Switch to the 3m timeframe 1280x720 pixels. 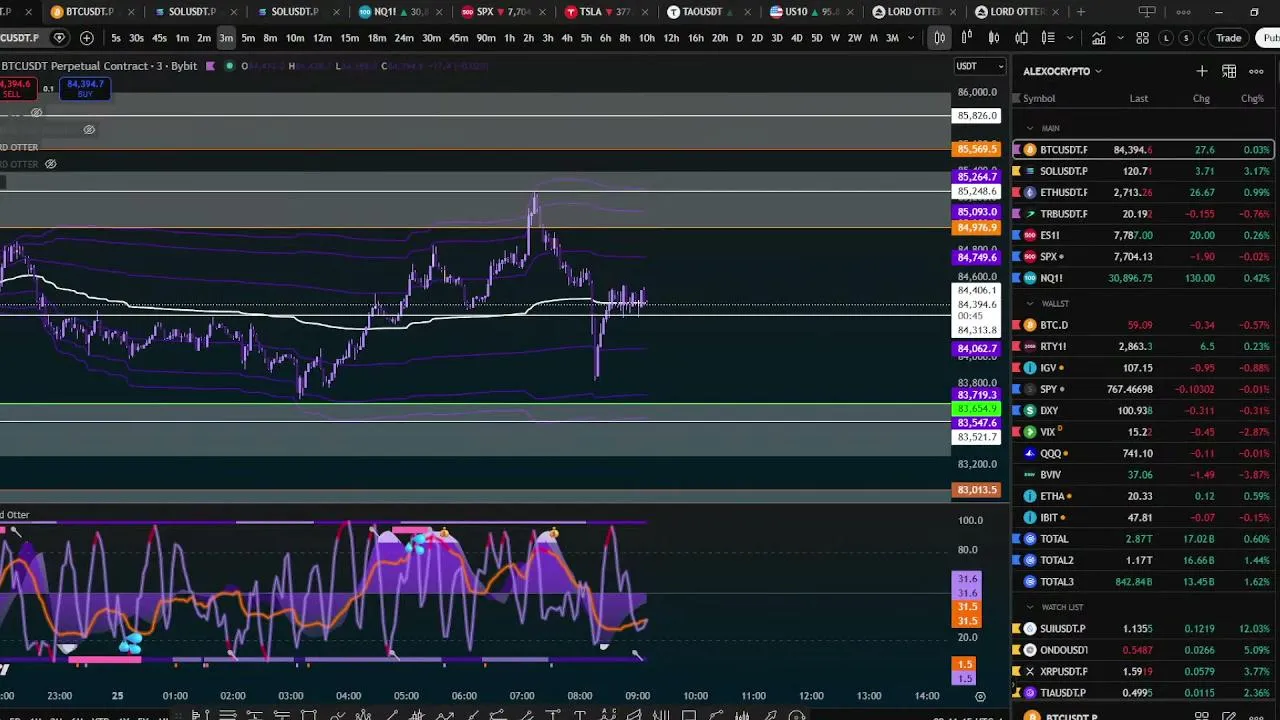pos(226,38)
